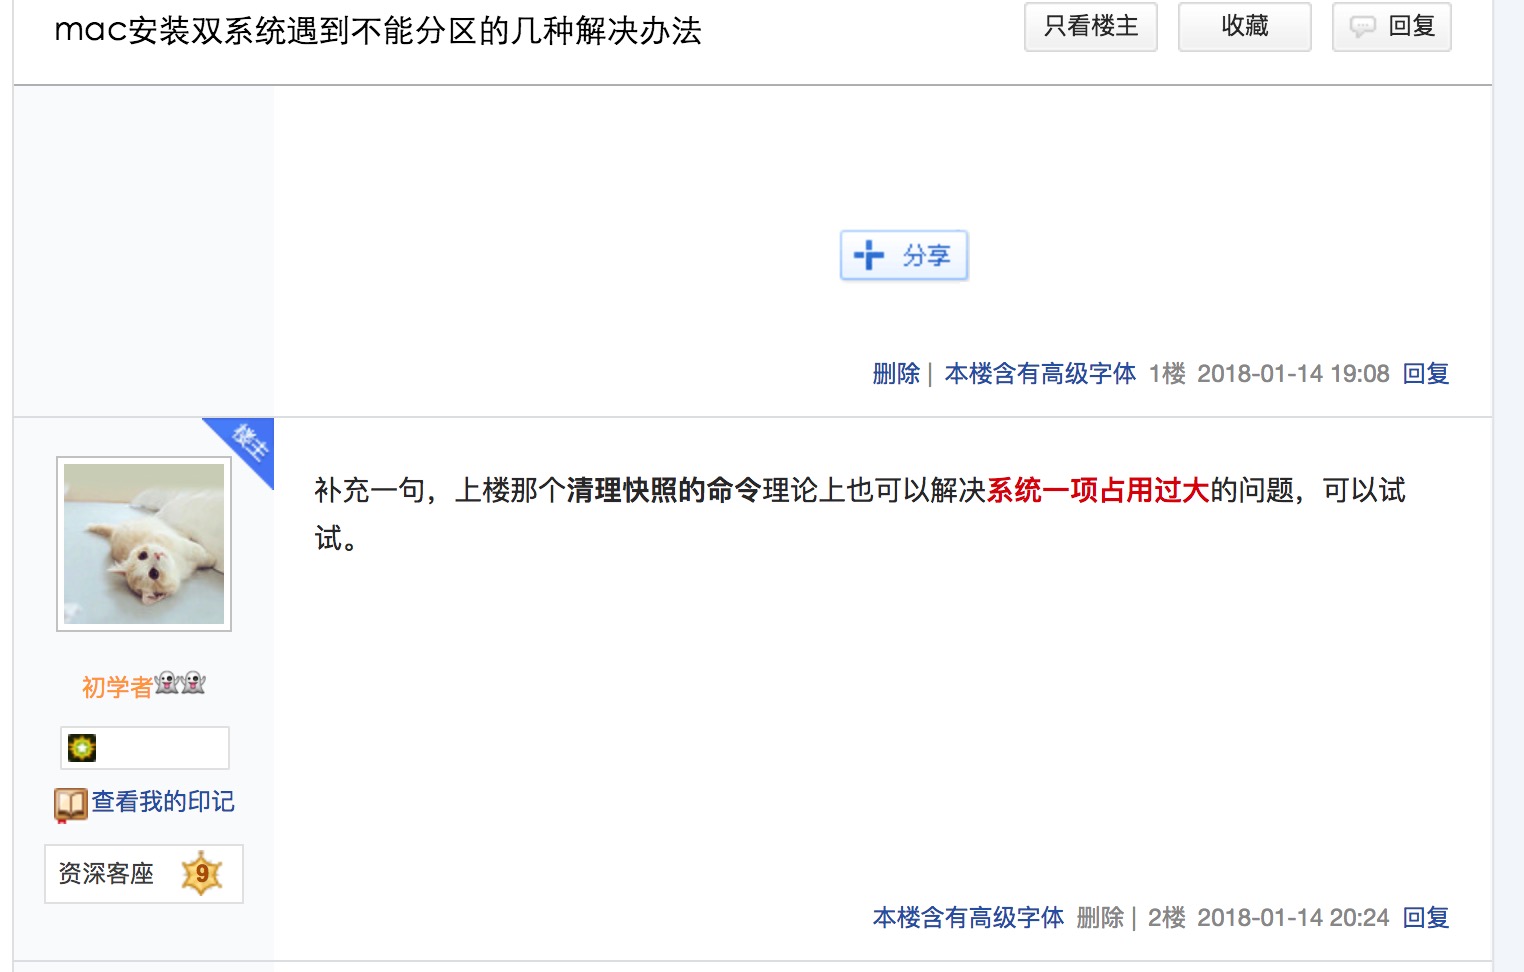Image resolution: width=1524 pixels, height=972 pixels.
Task: Click the star level 9 badge
Action: [x=202, y=874]
